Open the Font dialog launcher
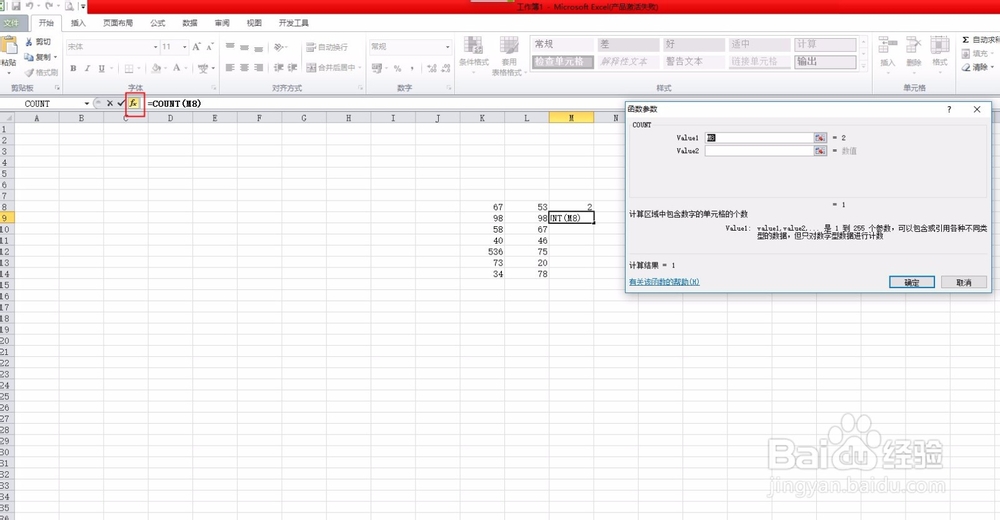1000x520 pixels. [x=214, y=88]
